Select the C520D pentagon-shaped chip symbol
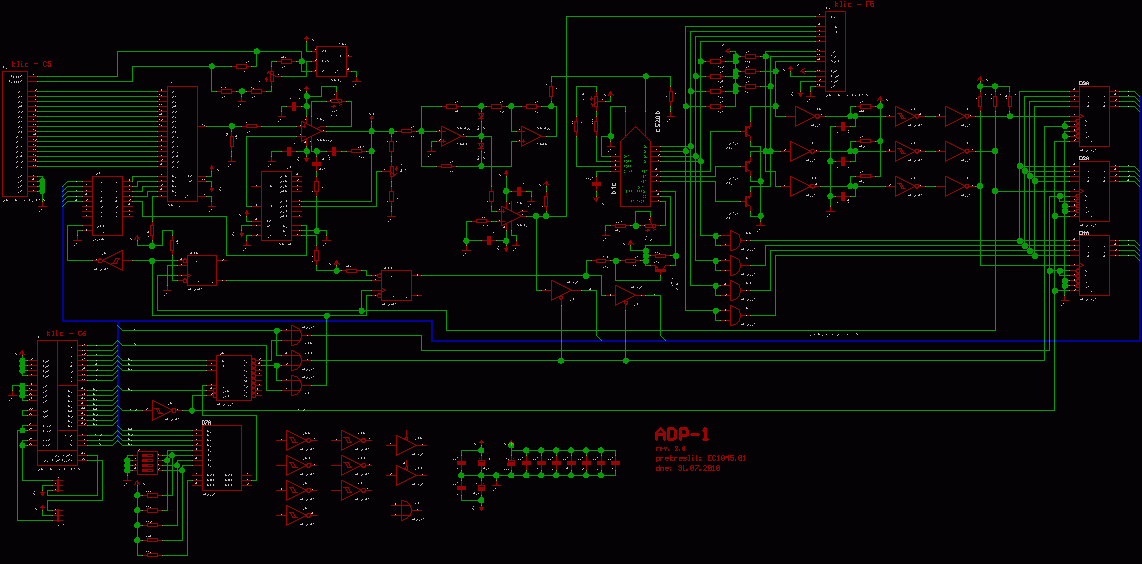Viewport: 1142px width, 564px height. (634, 168)
